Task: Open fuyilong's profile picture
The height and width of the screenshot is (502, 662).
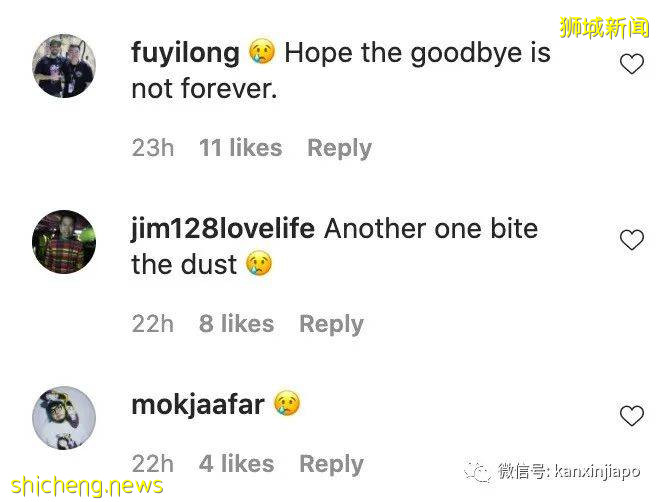Action: click(x=64, y=66)
